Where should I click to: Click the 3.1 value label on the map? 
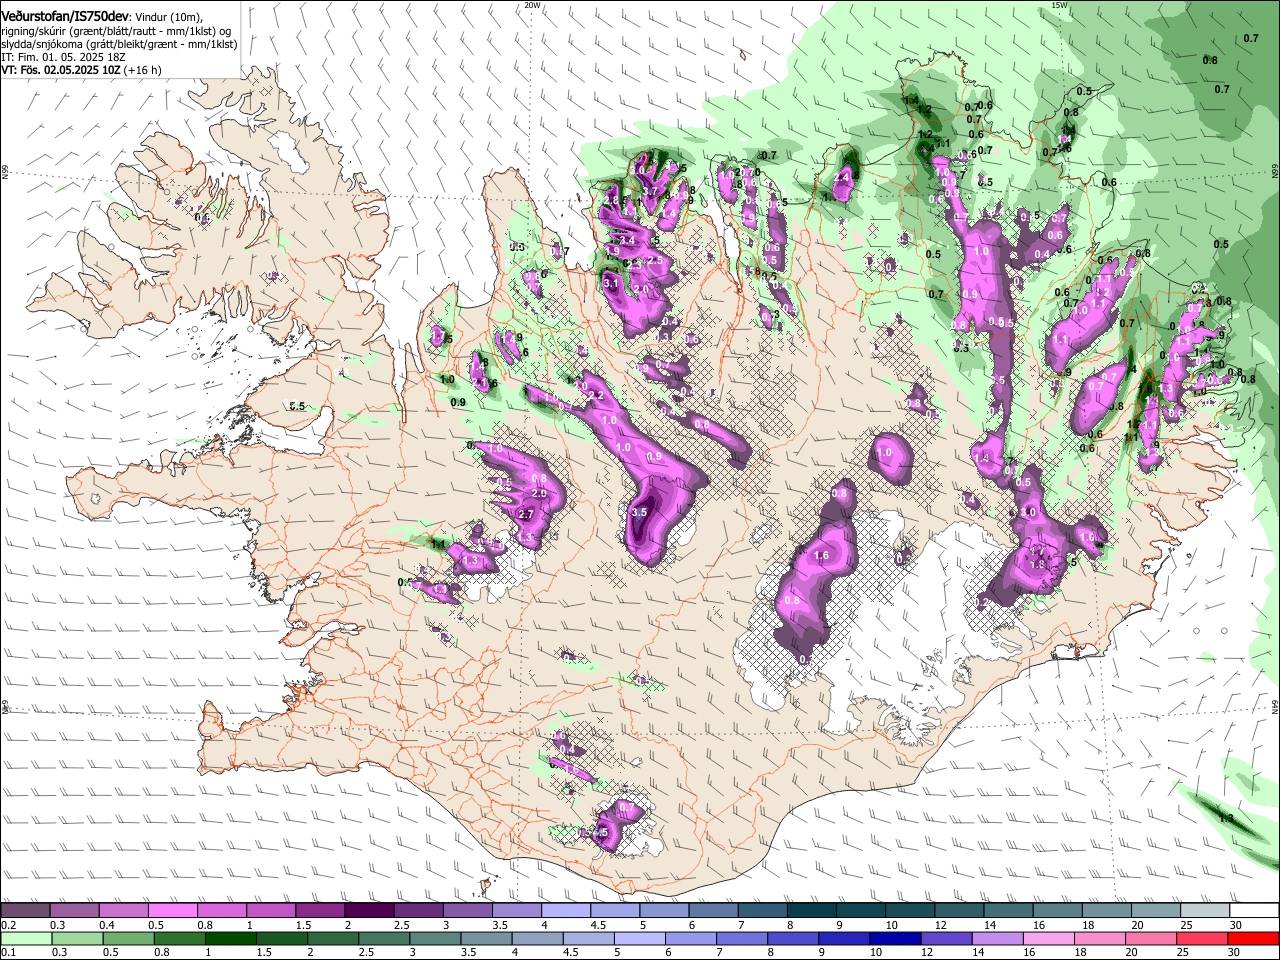point(613,284)
